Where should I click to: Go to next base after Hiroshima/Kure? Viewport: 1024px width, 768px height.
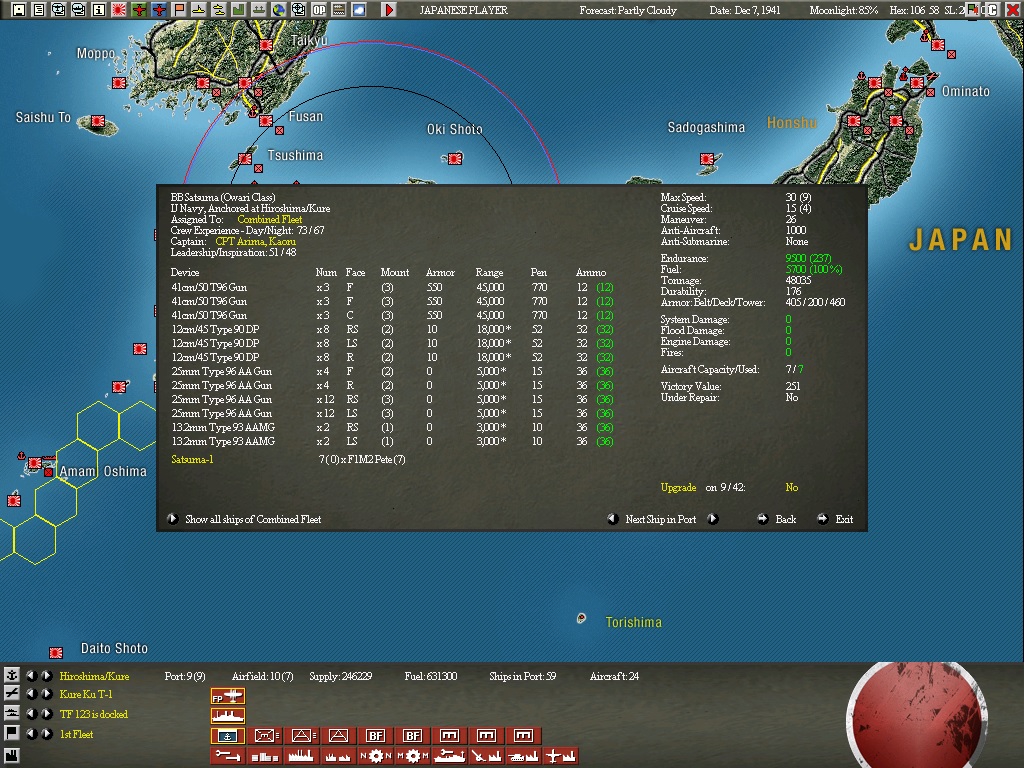[x=46, y=675]
